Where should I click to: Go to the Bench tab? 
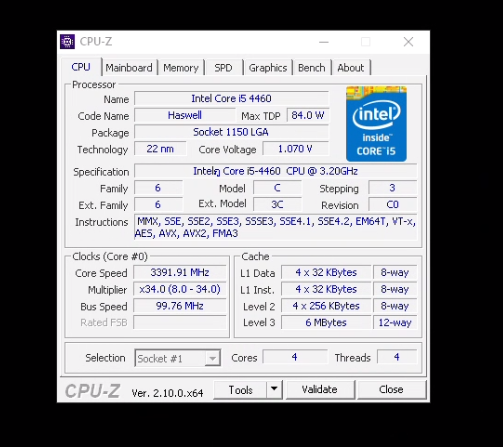click(312, 68)
